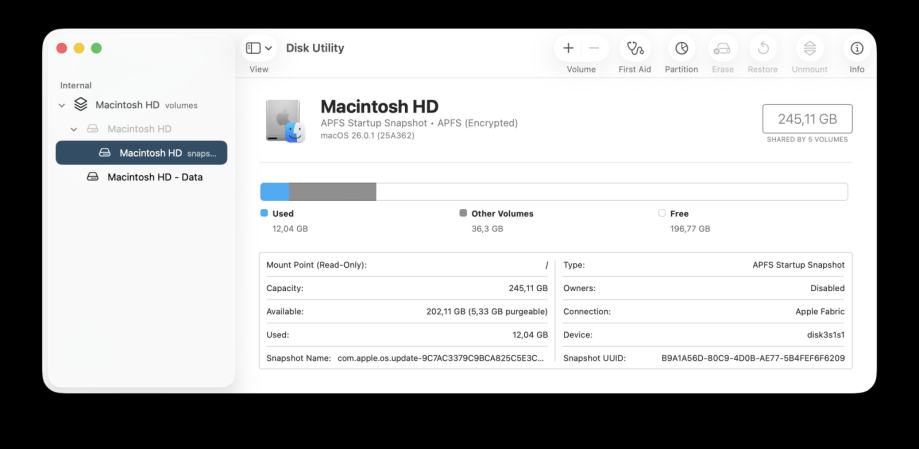Click the blue Used legend swatch
The width and height of the screenshot is (919, 449).
[x=264, y=213]
